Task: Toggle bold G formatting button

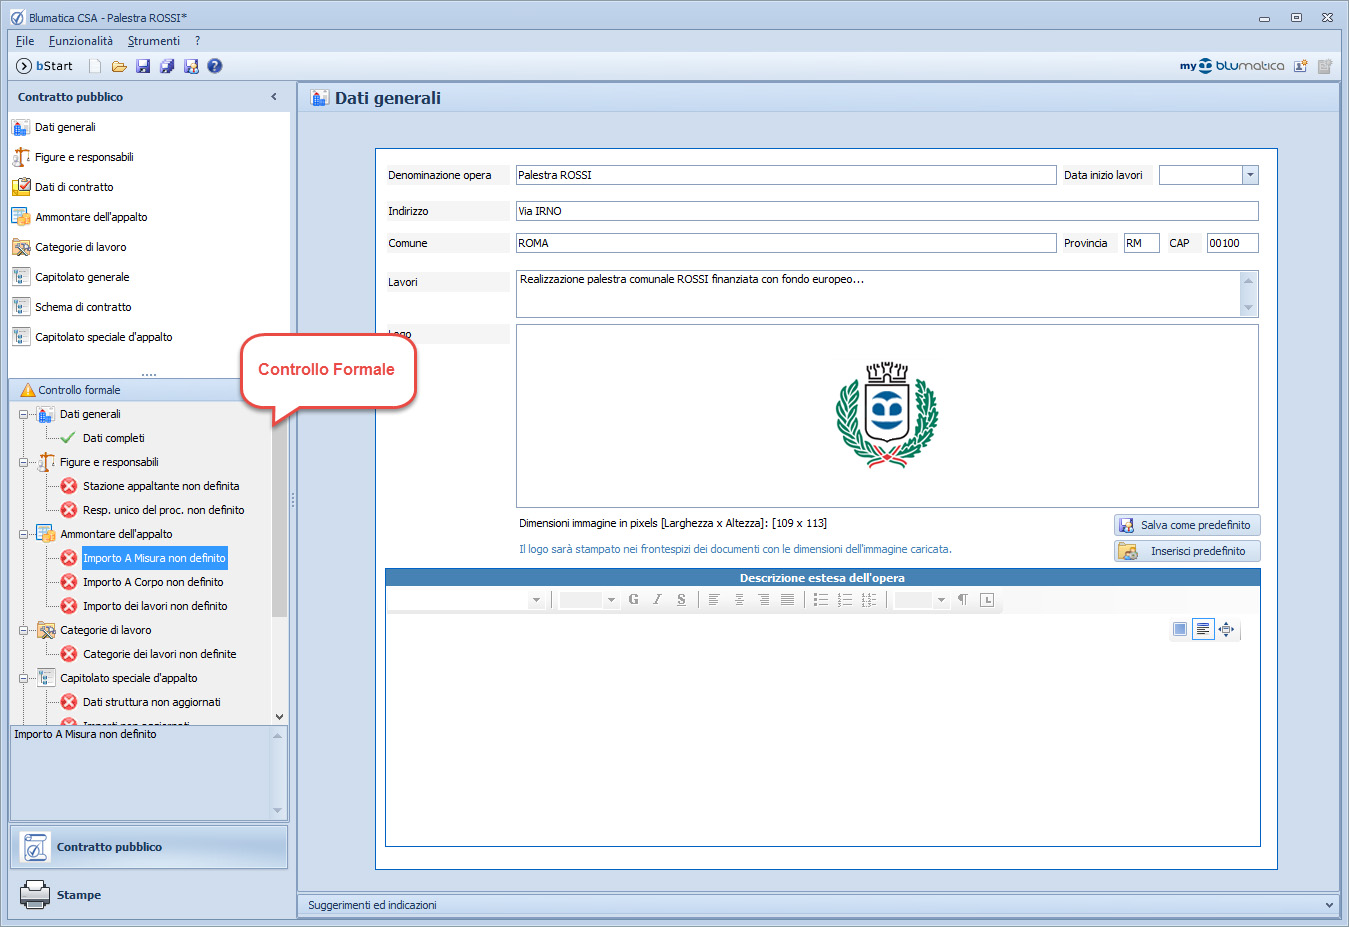Action: click(x=633, y=600)
